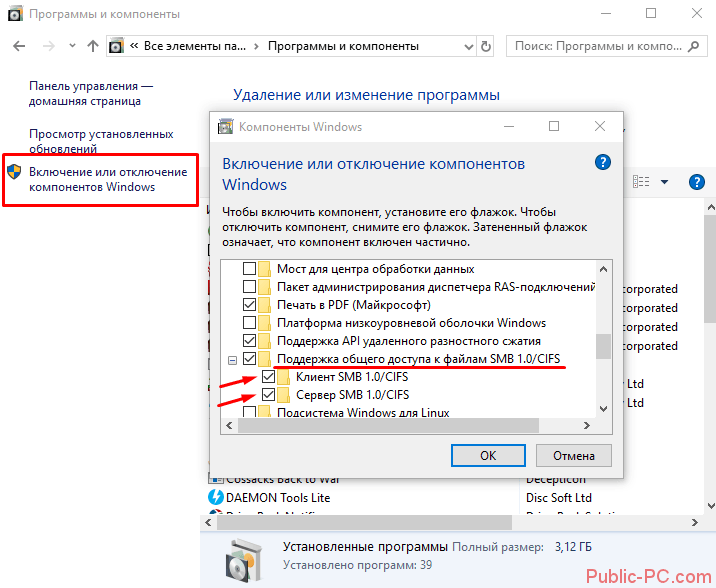The width and height of the screenshot is (716, 588).
Task: Click the Компоненты Windows dialog title icon
Action: pyautogui.click(x=225, y=126)
